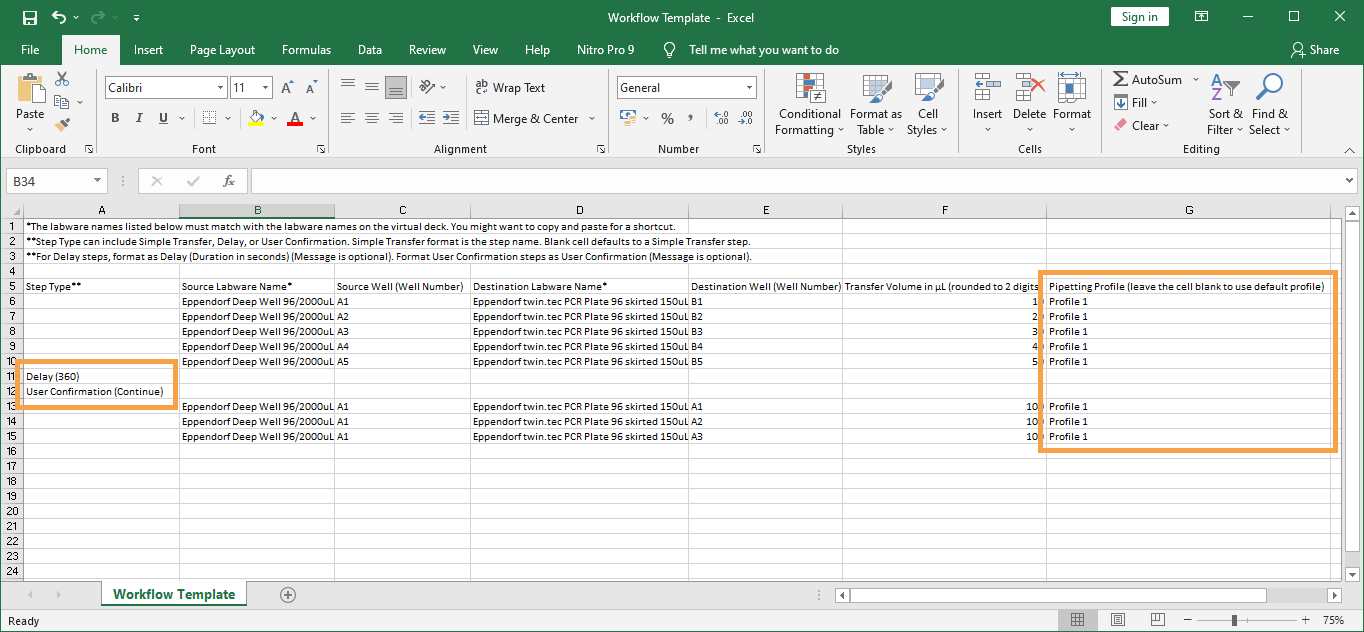
Task: Toggle Bold formatting
Action: pyautogui.click(x=115, y=118)
